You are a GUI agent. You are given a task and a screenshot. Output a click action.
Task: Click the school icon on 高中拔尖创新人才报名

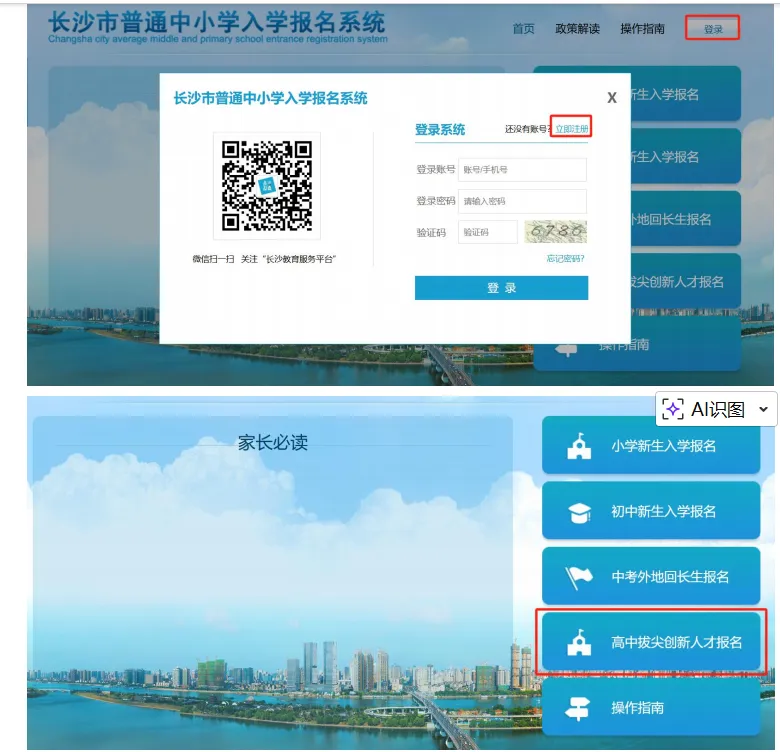[579, 643]
